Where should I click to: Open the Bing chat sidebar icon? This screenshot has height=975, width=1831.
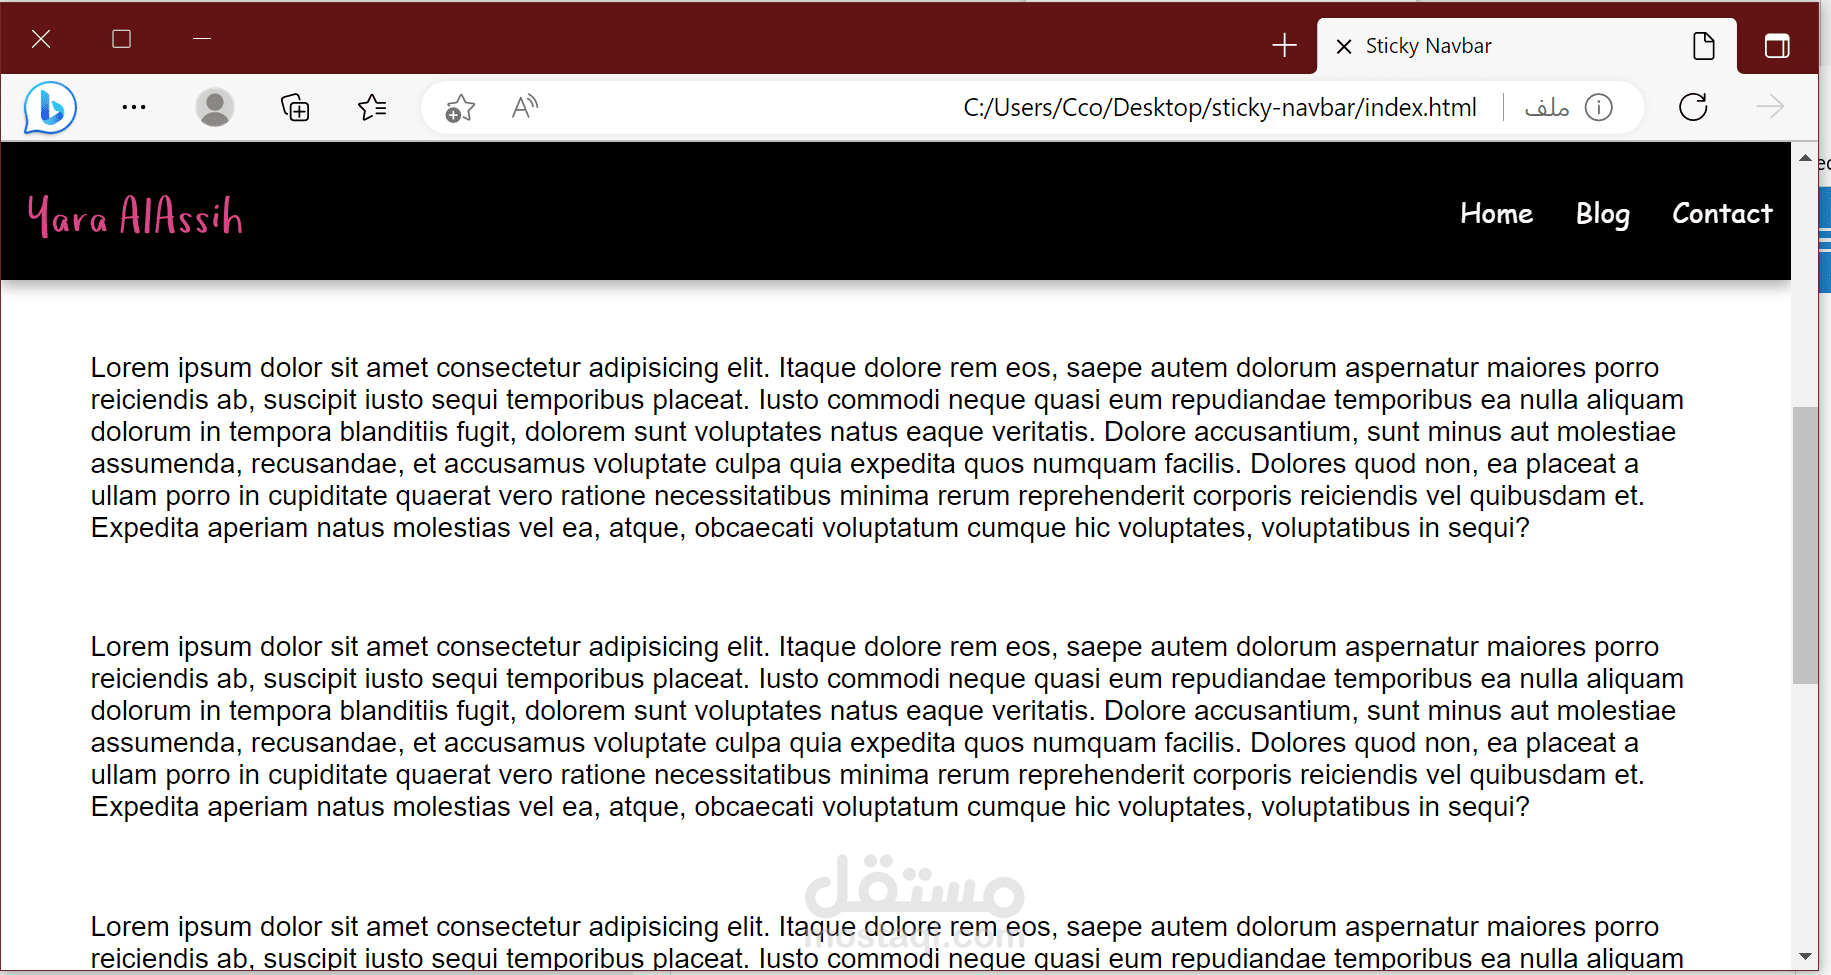tap(50, 108)
